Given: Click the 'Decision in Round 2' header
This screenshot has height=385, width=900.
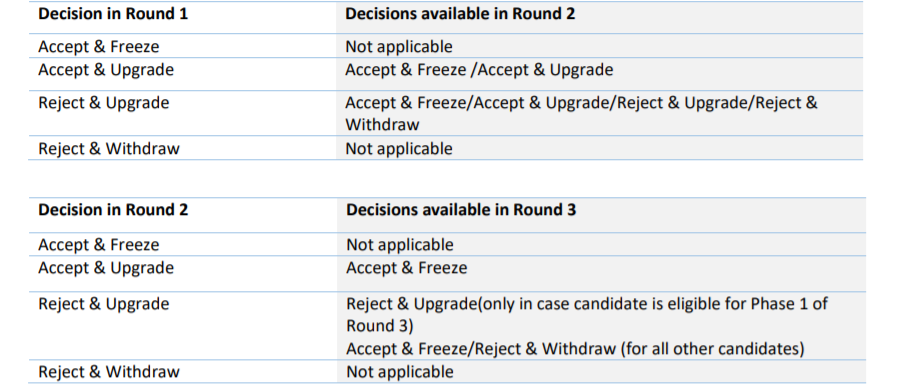Looking at the screenshot, I should pyautogui.click(x=113, y=210).
